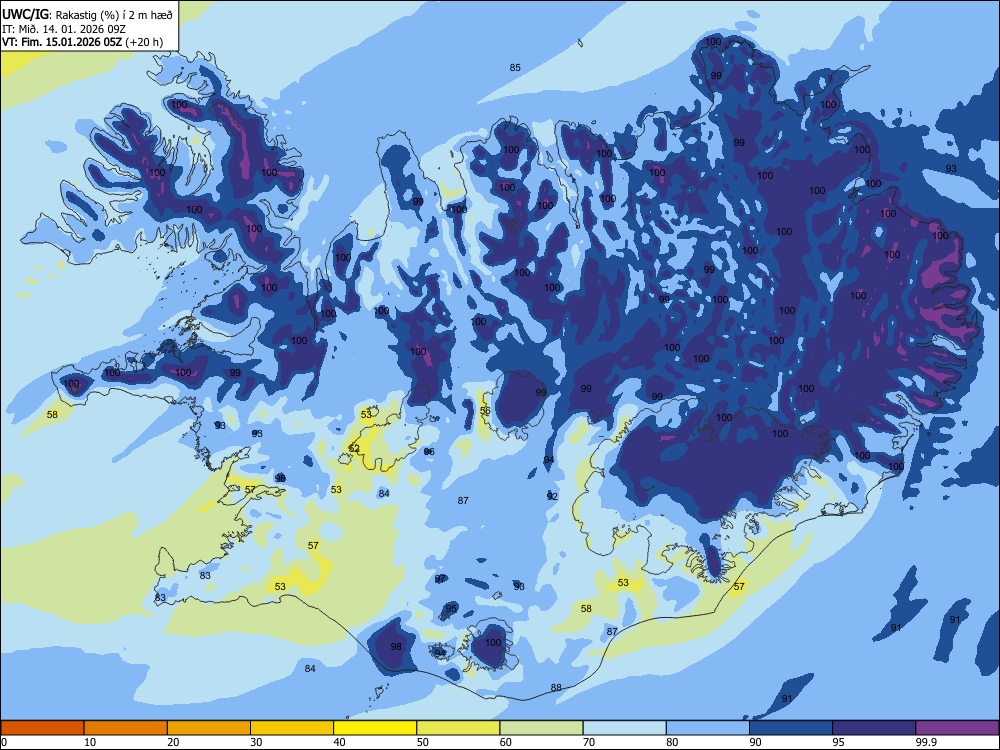Choose the amber 30–40 legend swatch
Image resolution: width=1000 pixels, height=750 pixels.
tap(292, 728)
